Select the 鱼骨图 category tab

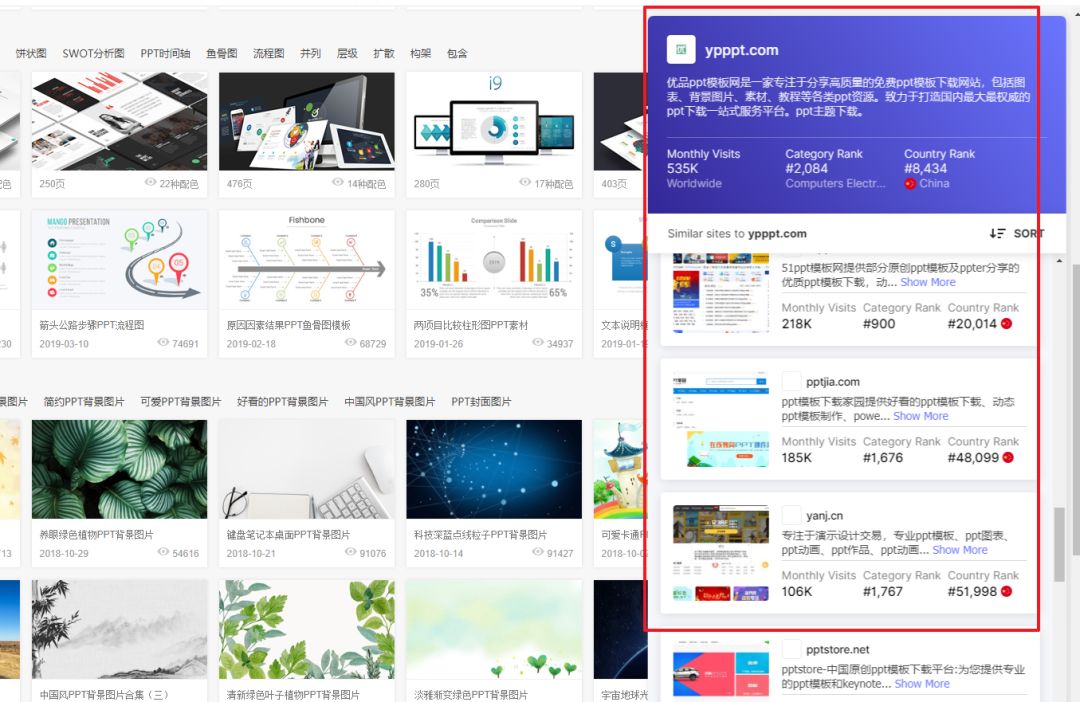pos(222,53)
